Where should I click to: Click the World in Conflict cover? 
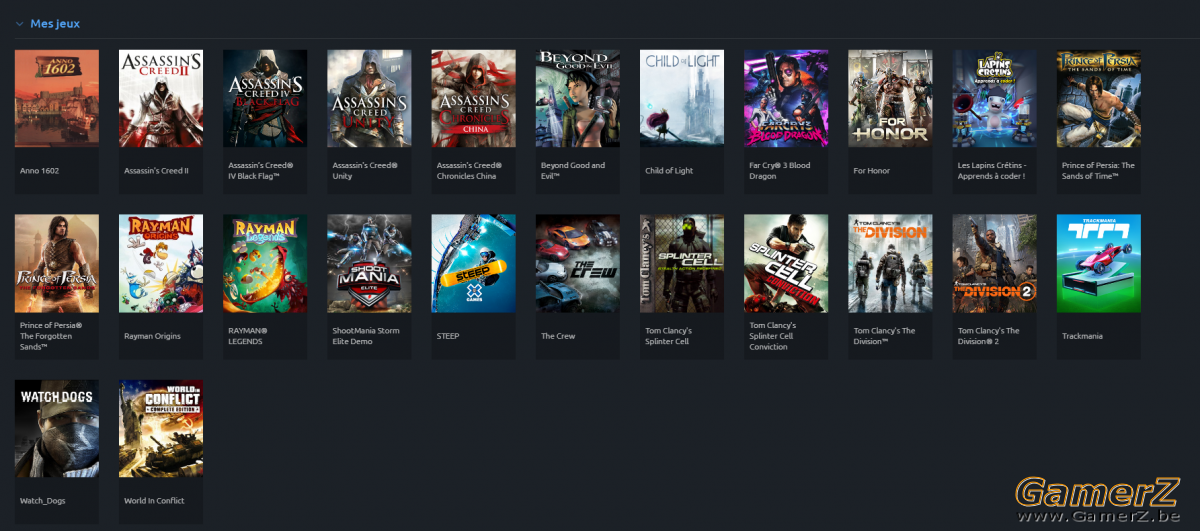coord(161,428)
